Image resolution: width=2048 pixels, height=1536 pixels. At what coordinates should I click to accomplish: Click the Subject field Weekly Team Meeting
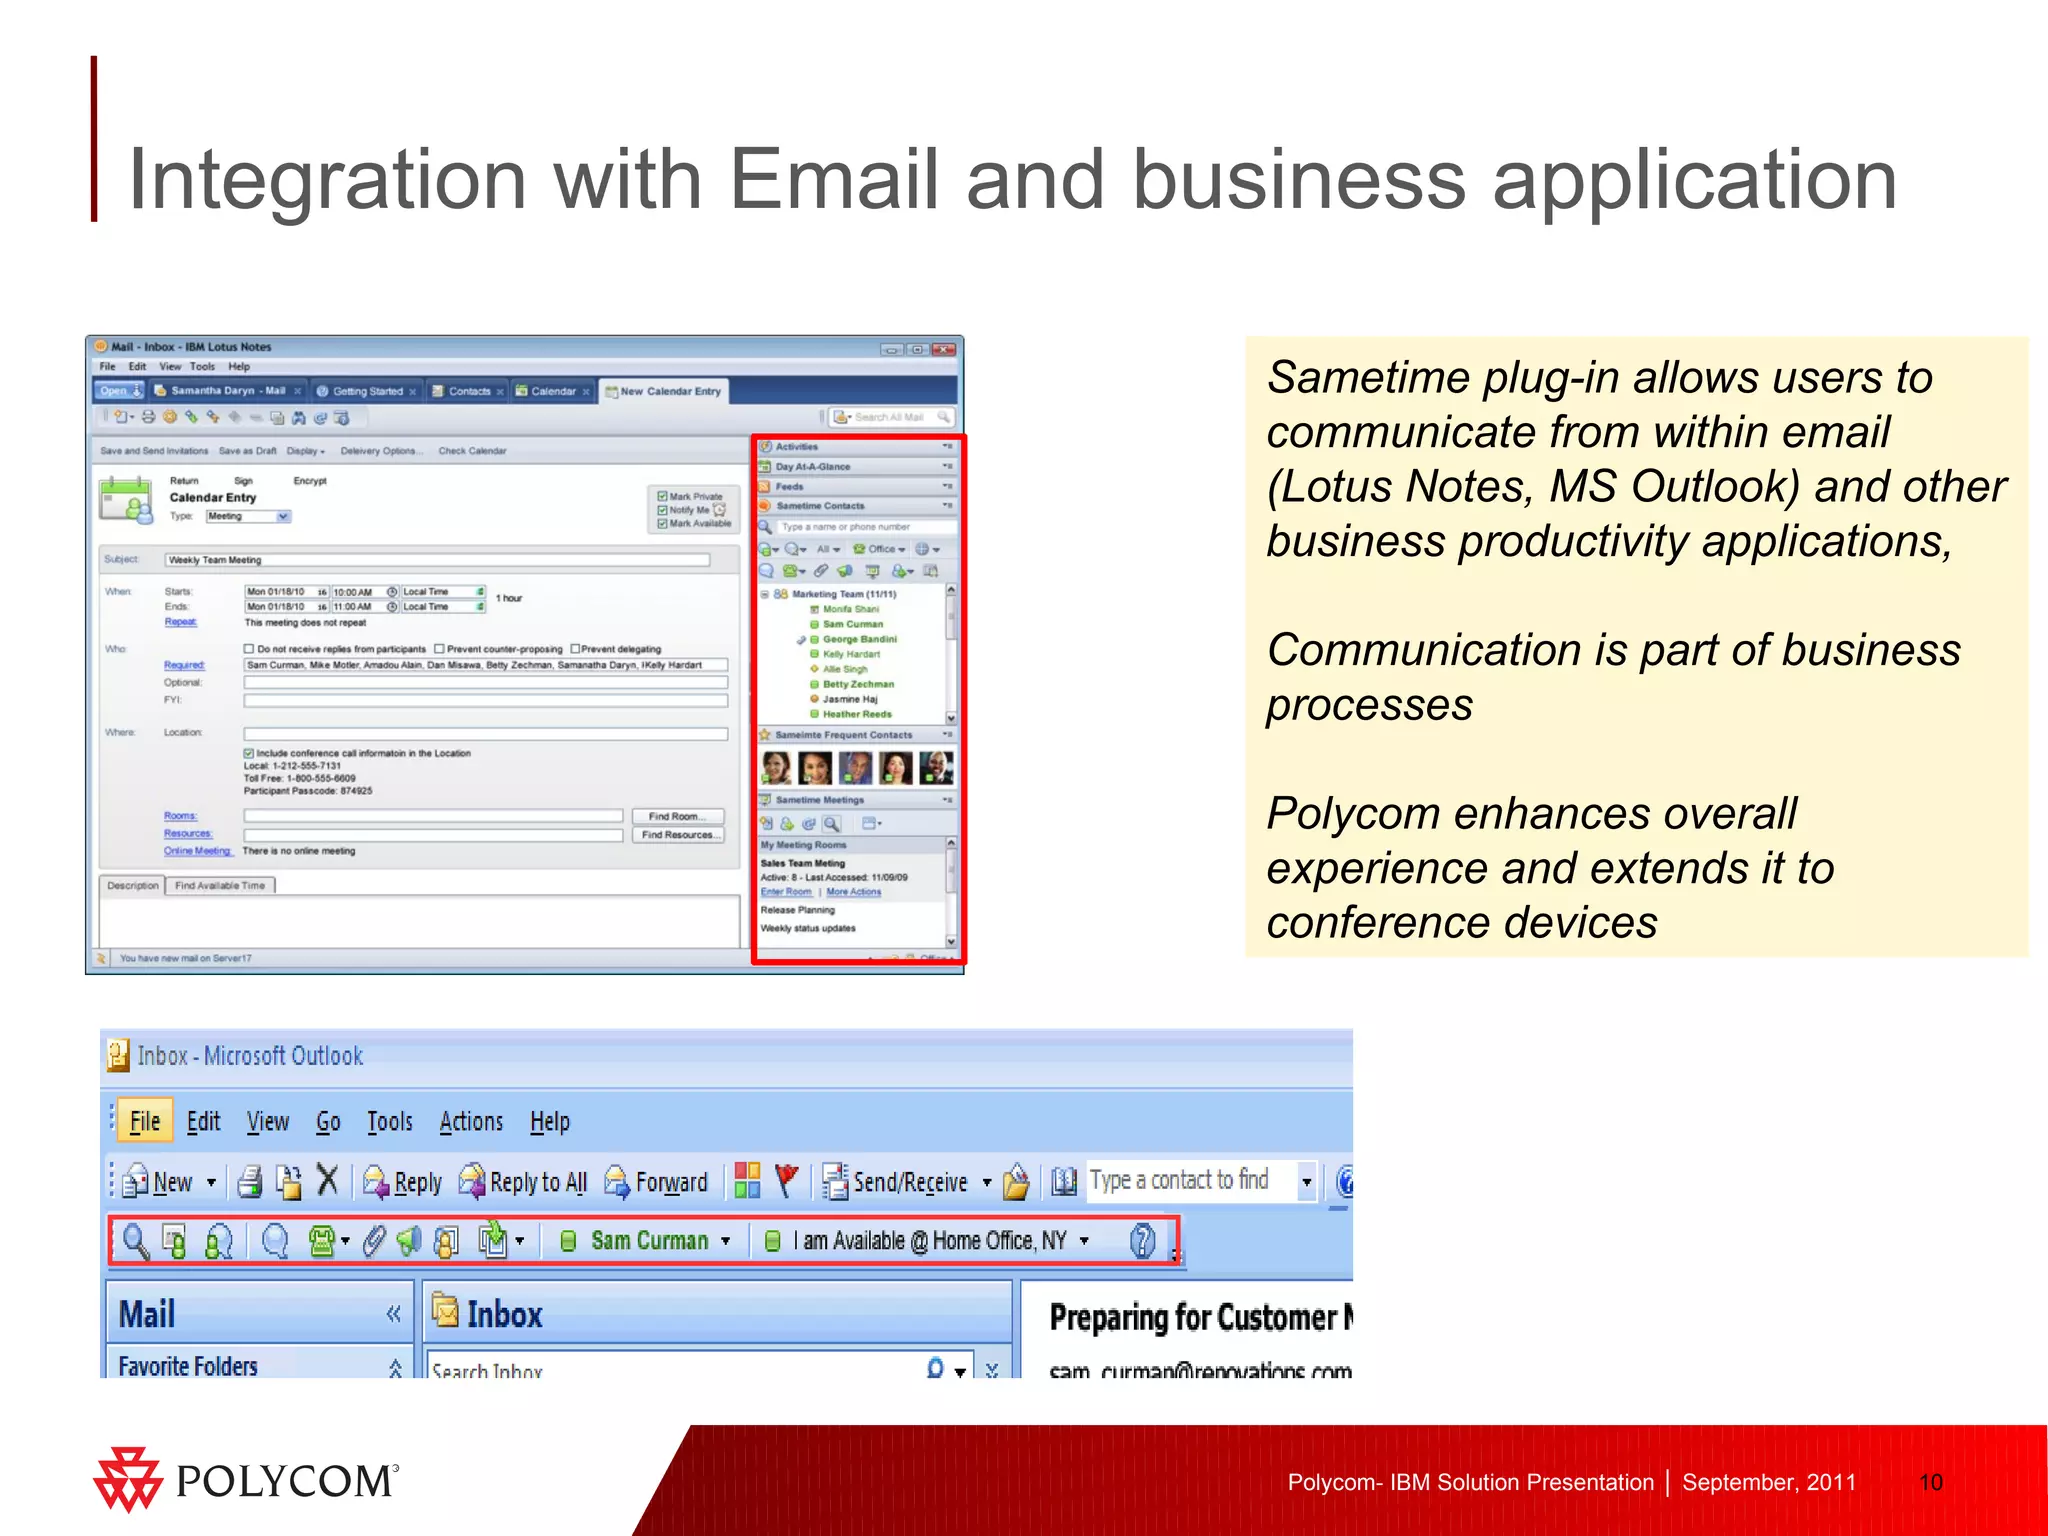(x=437, y=560)
